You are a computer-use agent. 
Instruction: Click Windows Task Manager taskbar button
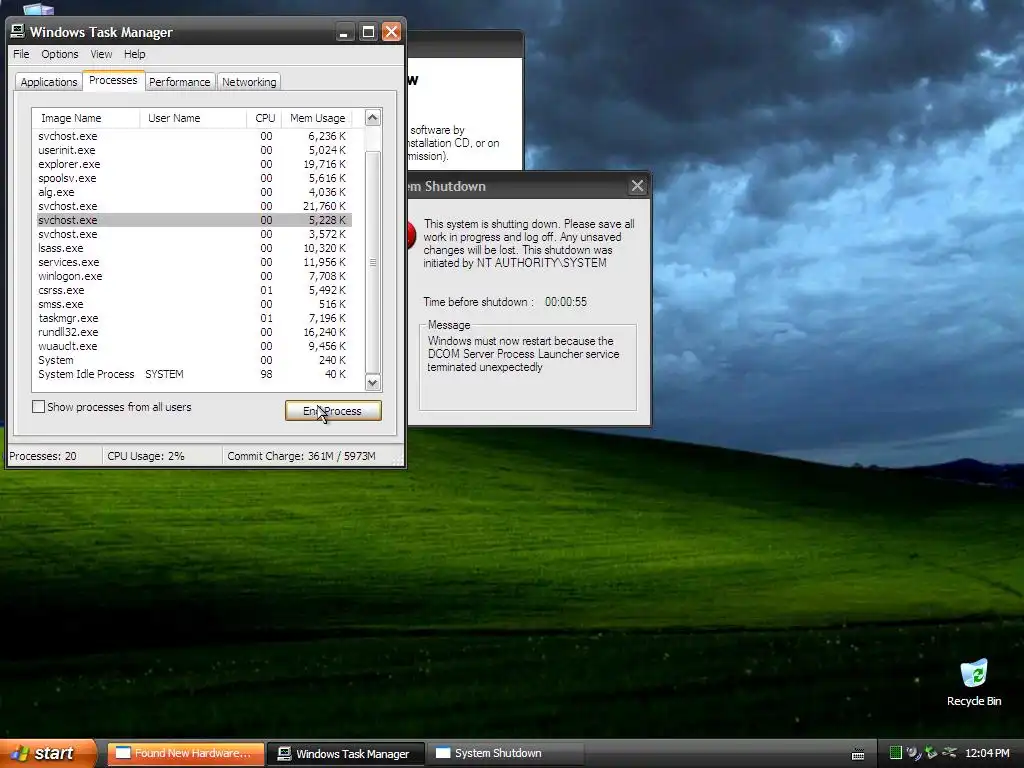(347, 754)
